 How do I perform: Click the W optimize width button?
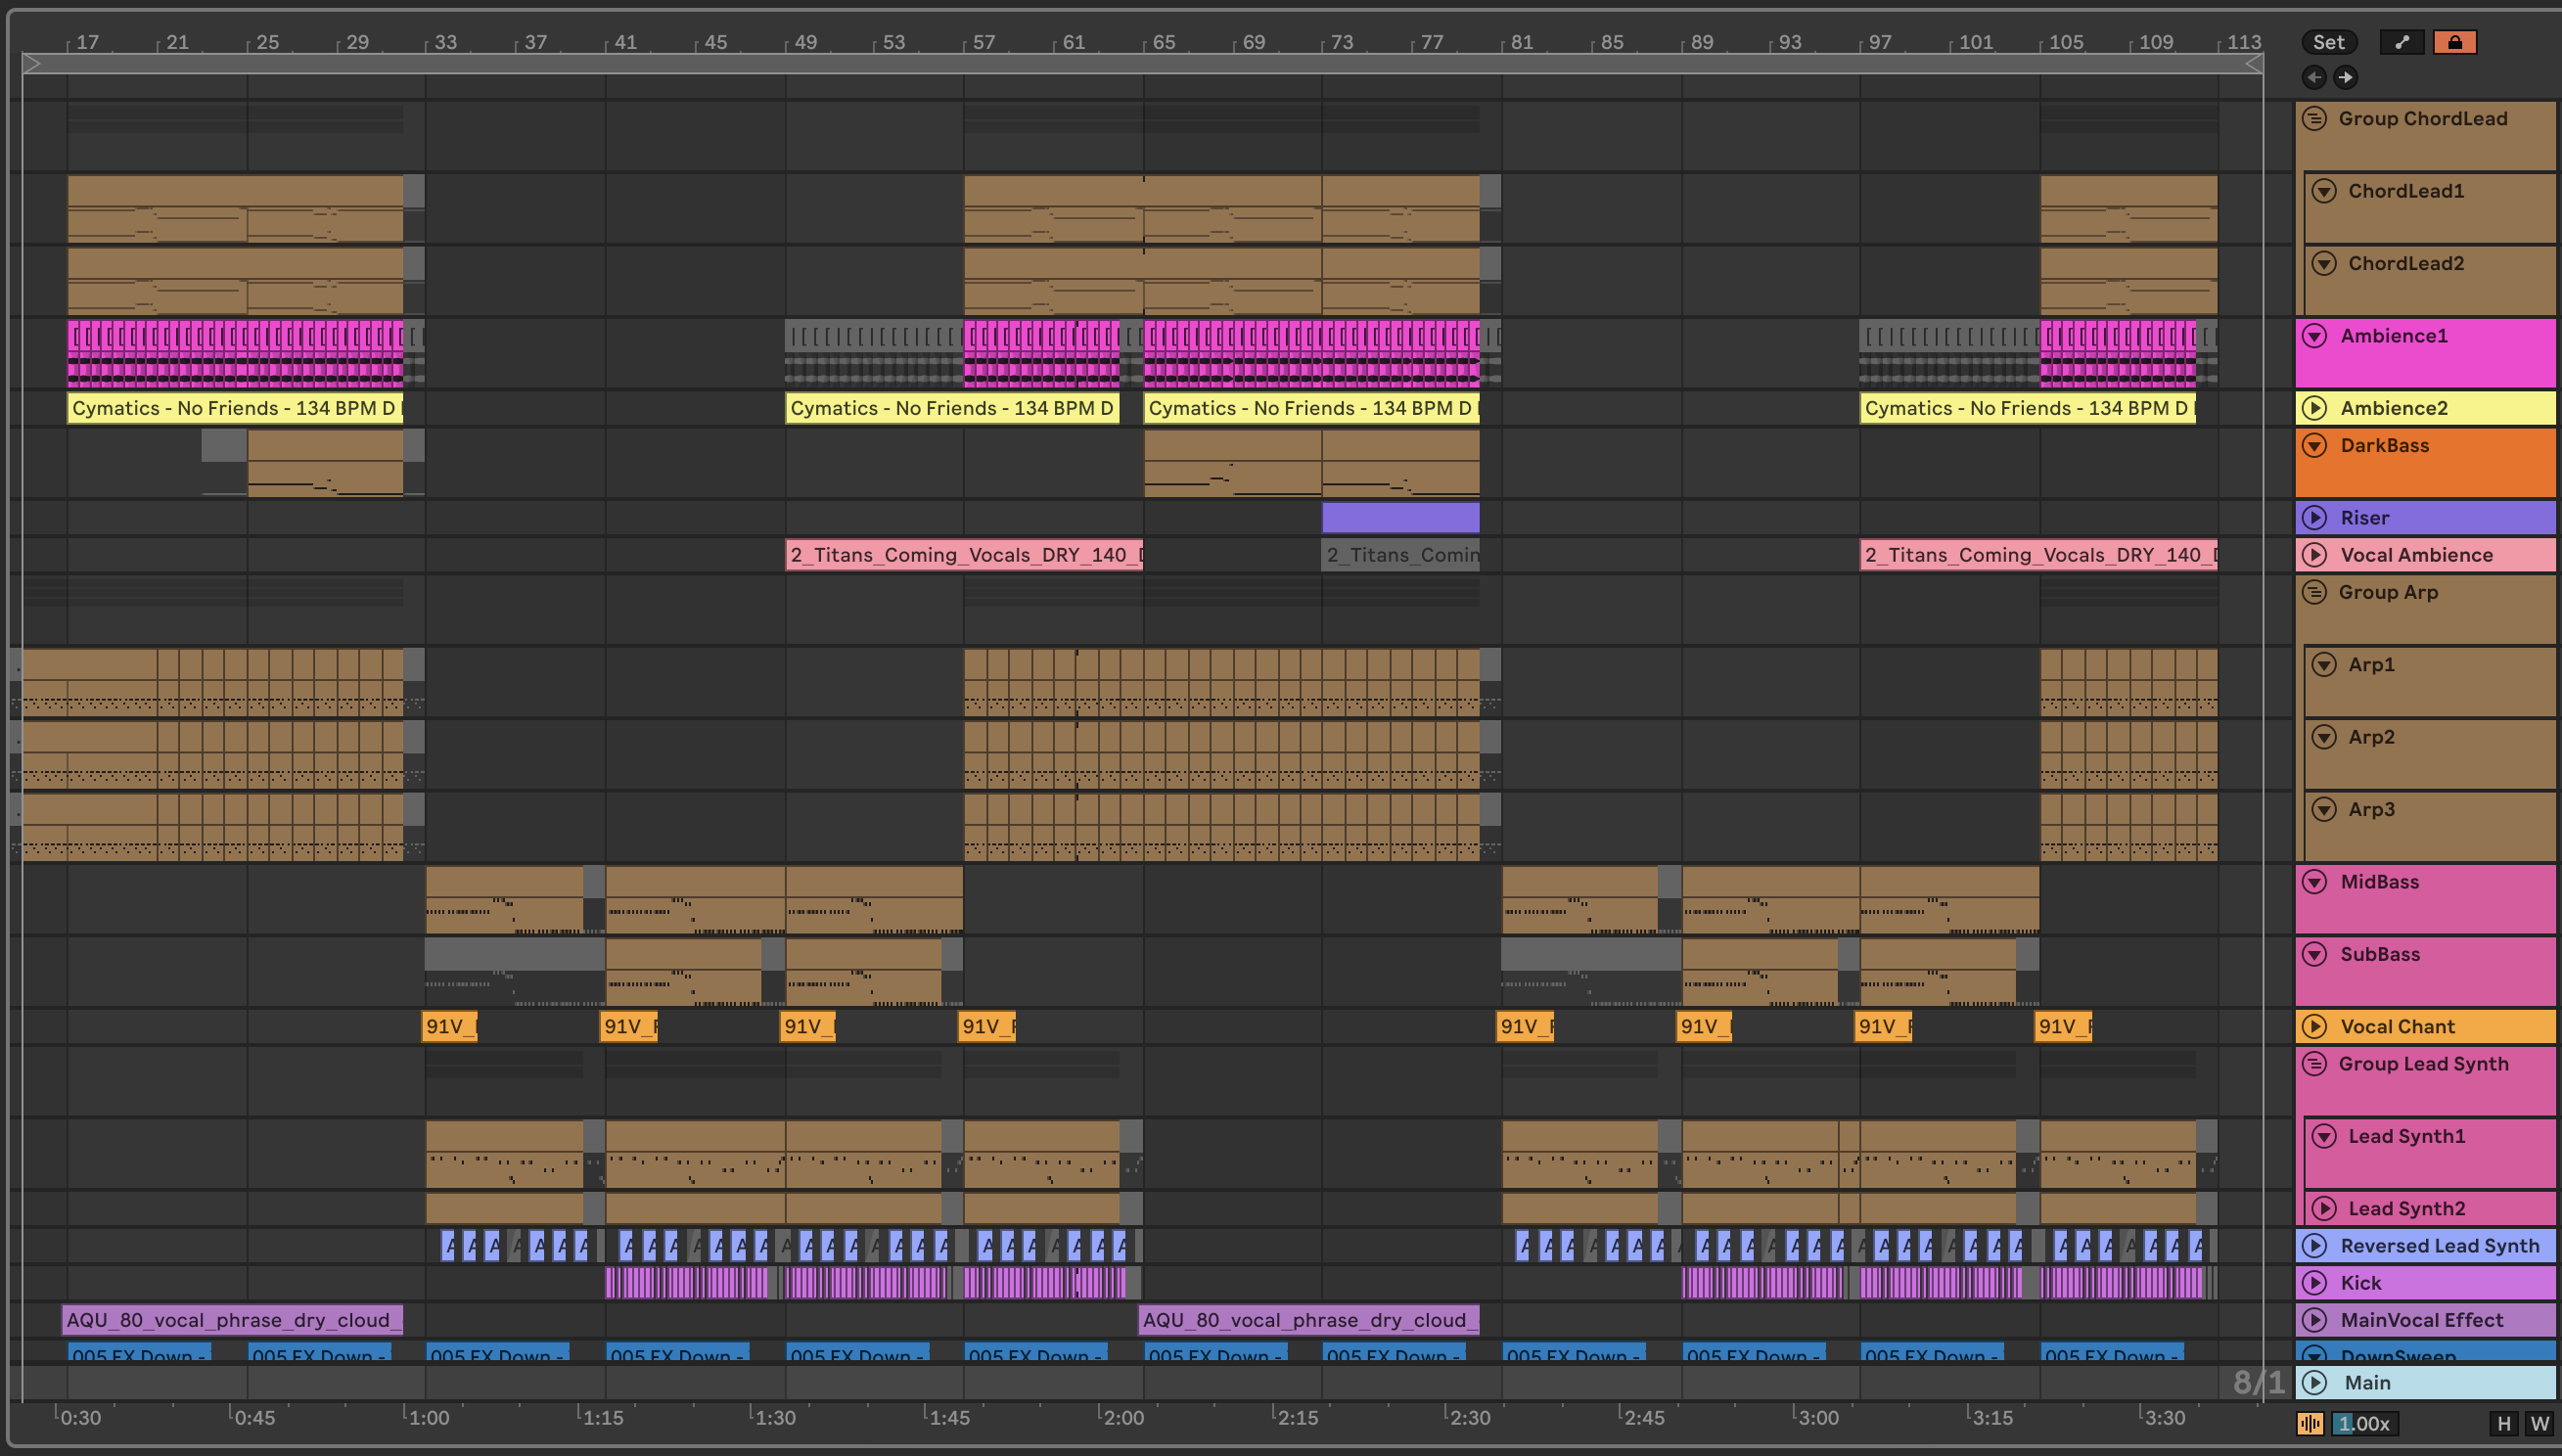2539,1424
